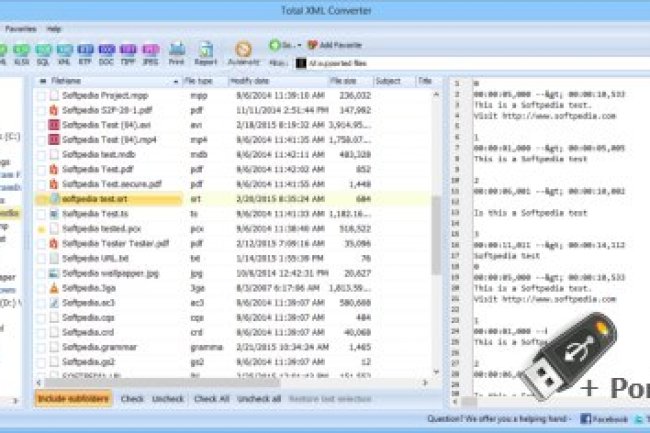Click the file list vertical scrollbar
Image resolution: width=650 pixels, height=433 pixels.
(437, 230)
